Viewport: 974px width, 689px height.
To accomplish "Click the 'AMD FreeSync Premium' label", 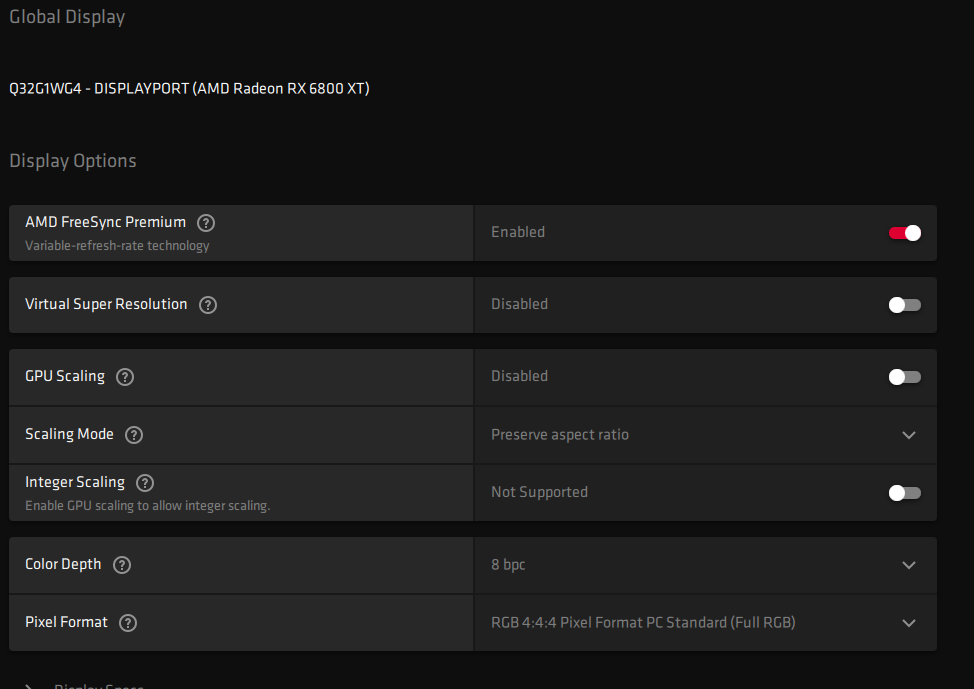I will pyautogui.click(x=106, y=222).
